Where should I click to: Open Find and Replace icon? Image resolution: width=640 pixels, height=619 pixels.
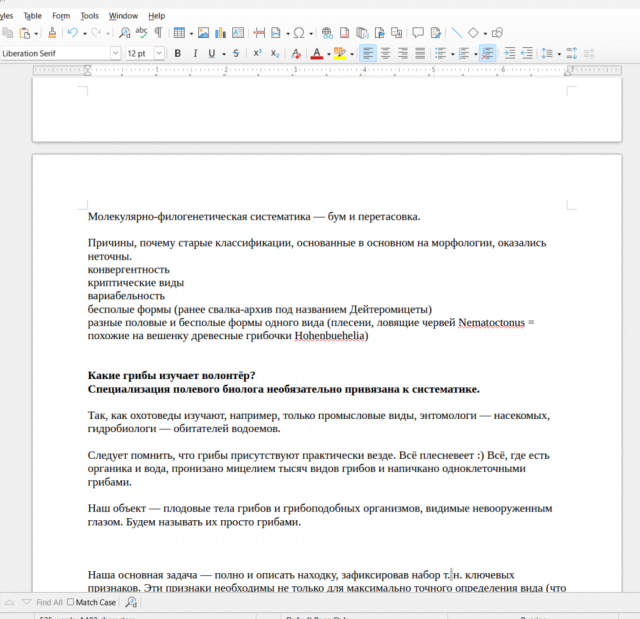[124, 33]
